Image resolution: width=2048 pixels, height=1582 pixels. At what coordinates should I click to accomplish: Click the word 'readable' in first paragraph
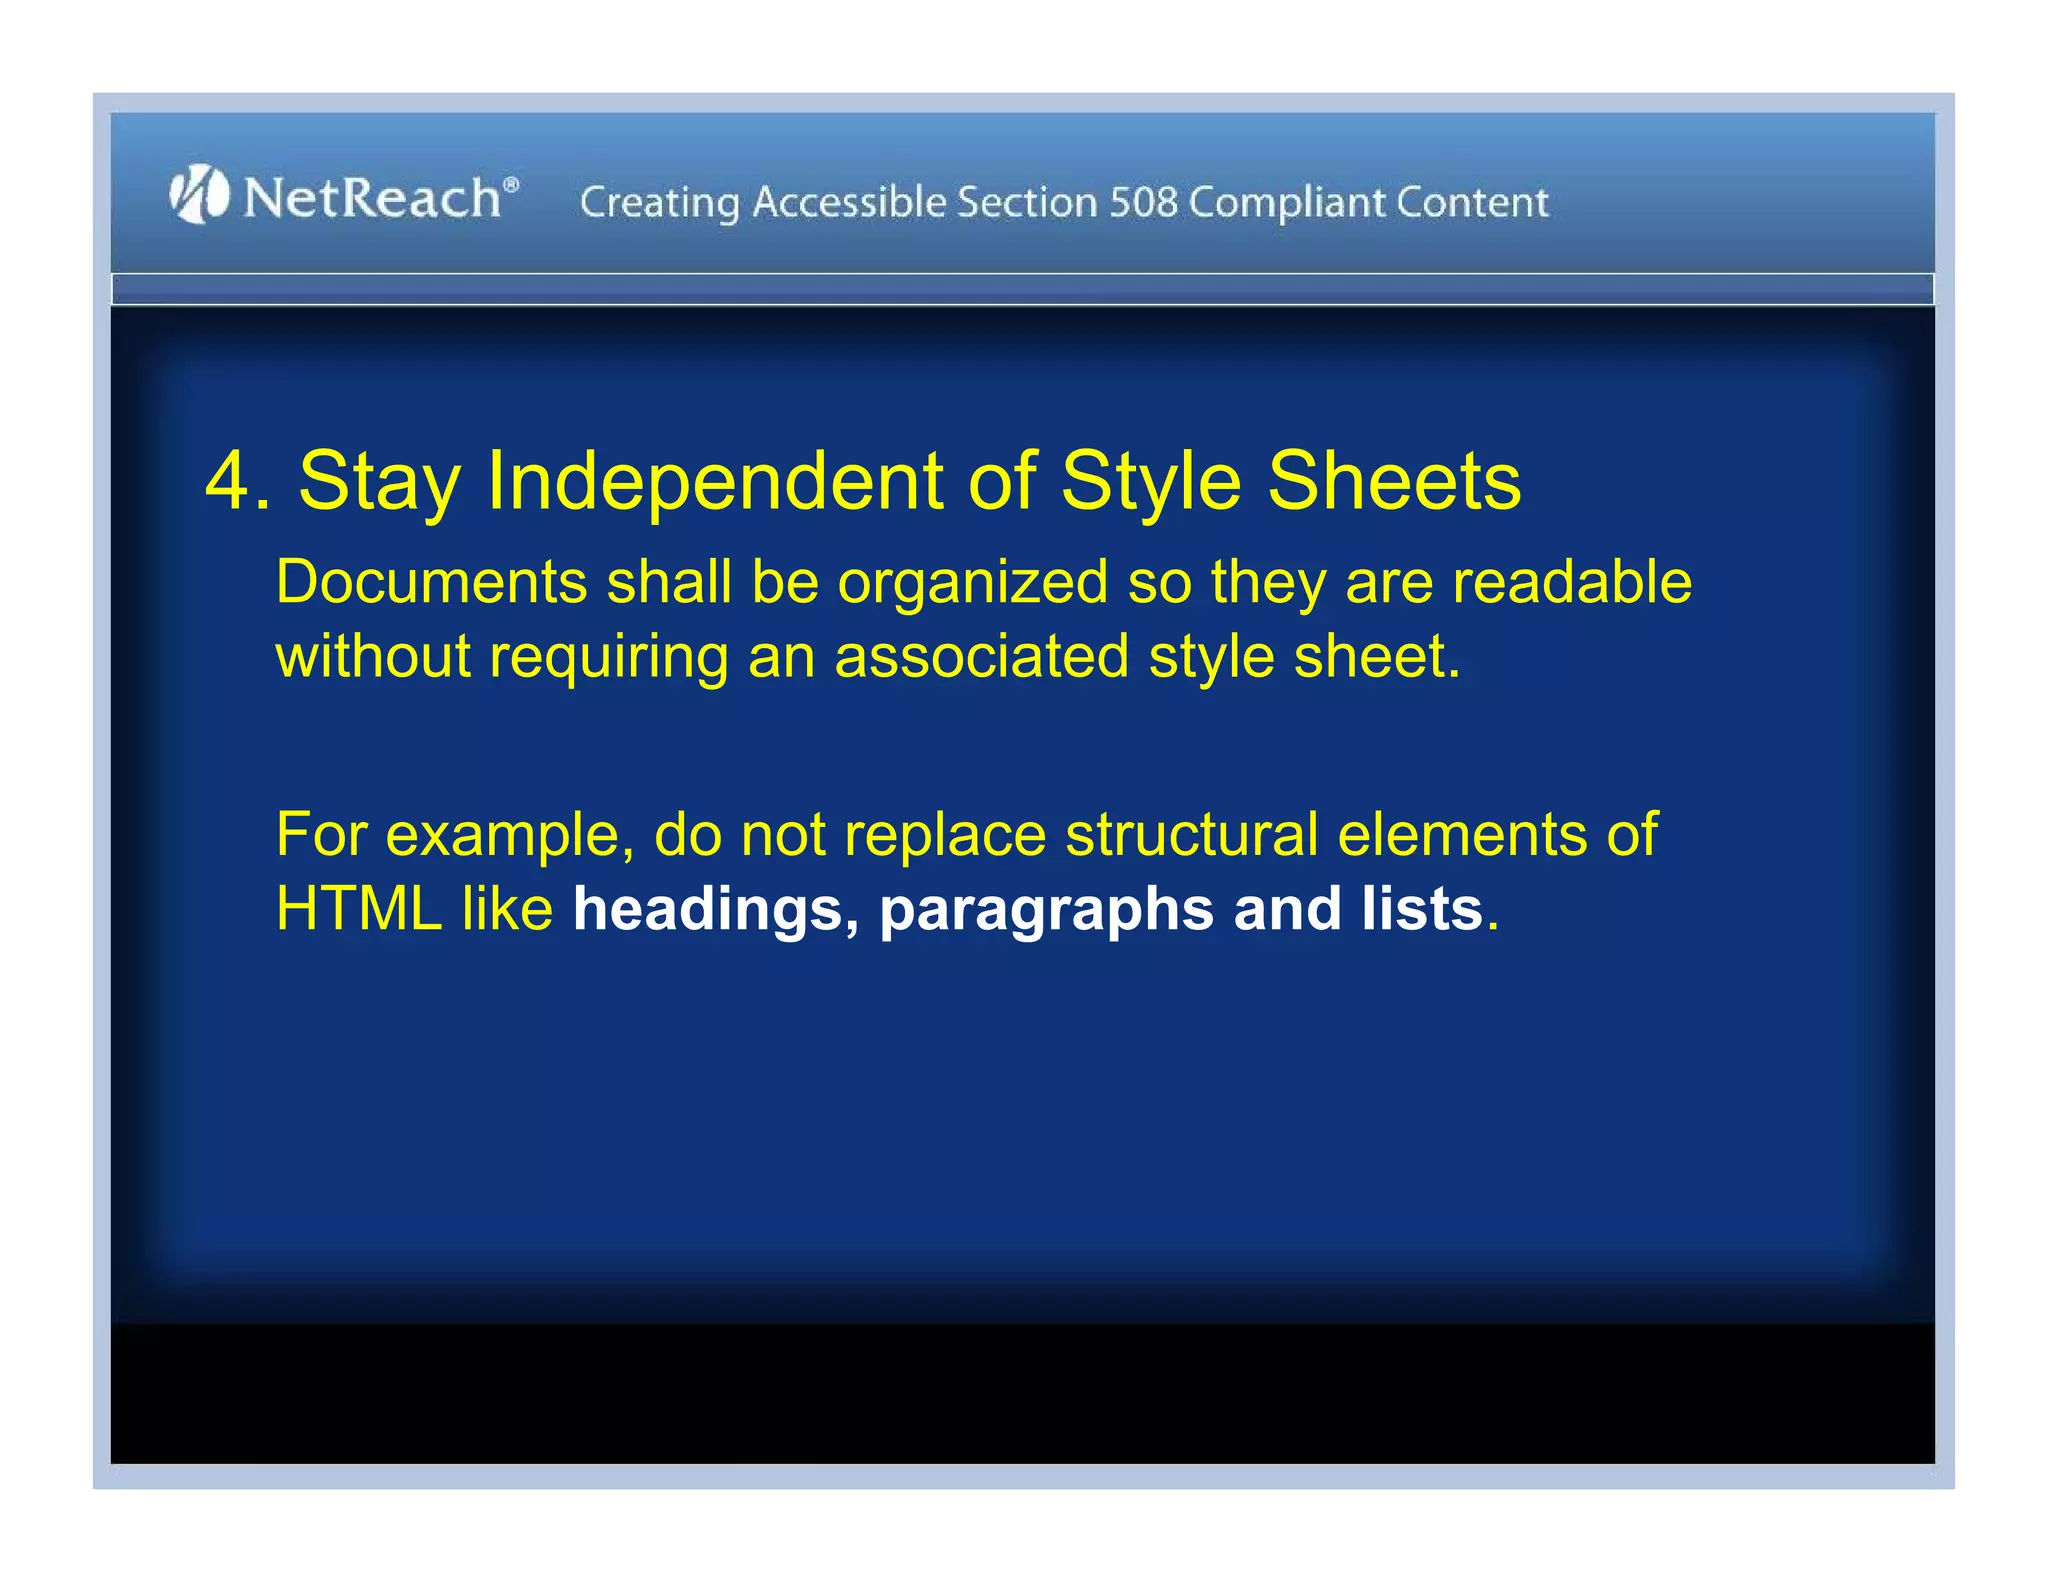pos(1571,582)
